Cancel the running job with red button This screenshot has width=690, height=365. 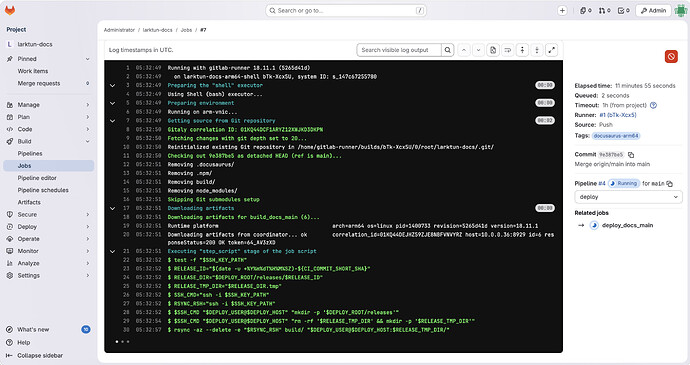click(x=671, y=56)
